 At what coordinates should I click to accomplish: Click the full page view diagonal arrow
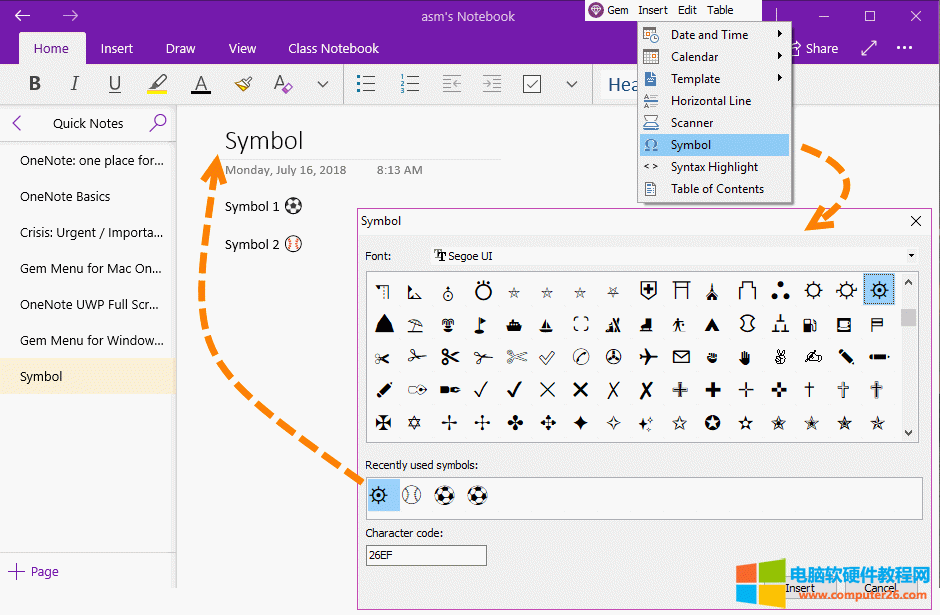[868, 47]
